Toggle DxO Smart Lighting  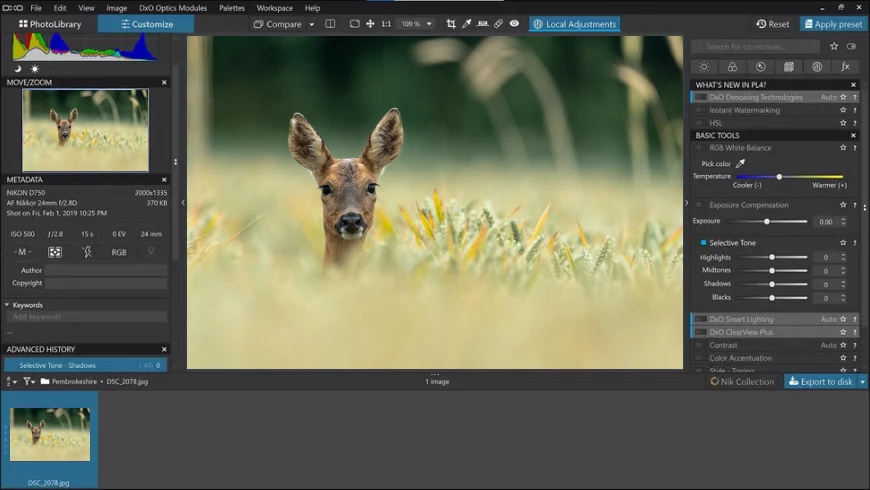point(701,319)
